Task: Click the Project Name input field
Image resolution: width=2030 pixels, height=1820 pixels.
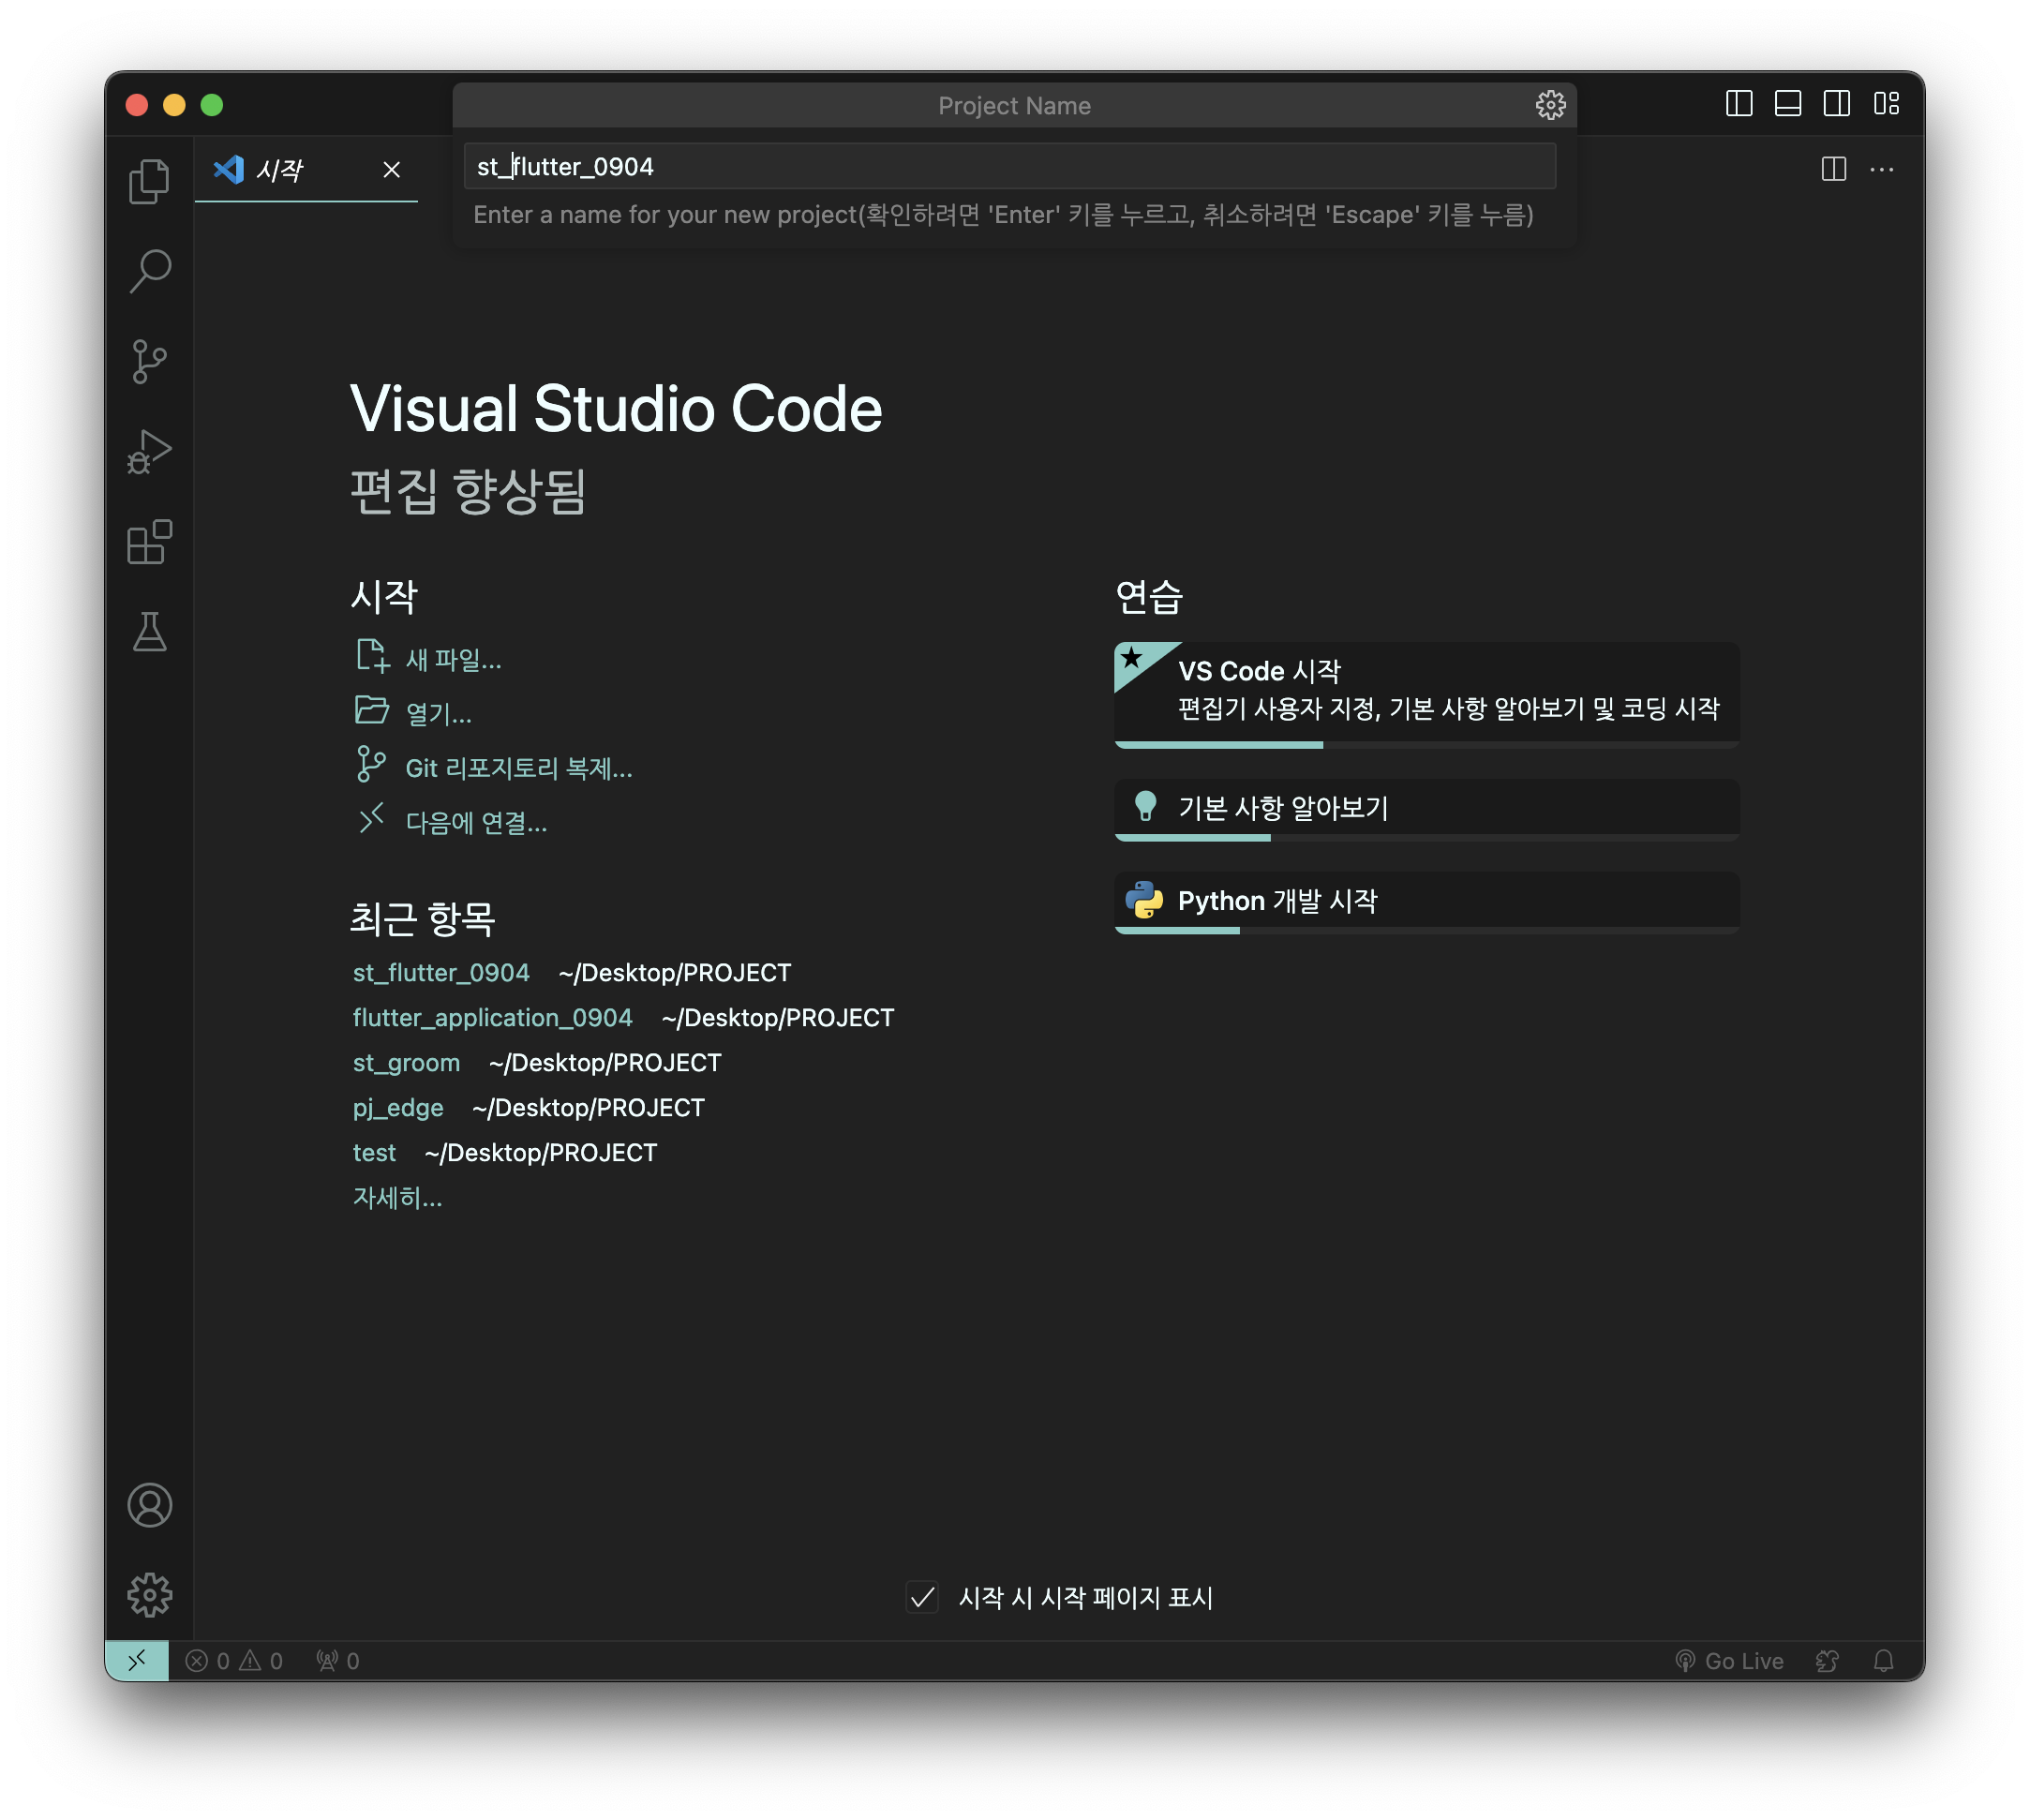Action: pos(1008,167)
